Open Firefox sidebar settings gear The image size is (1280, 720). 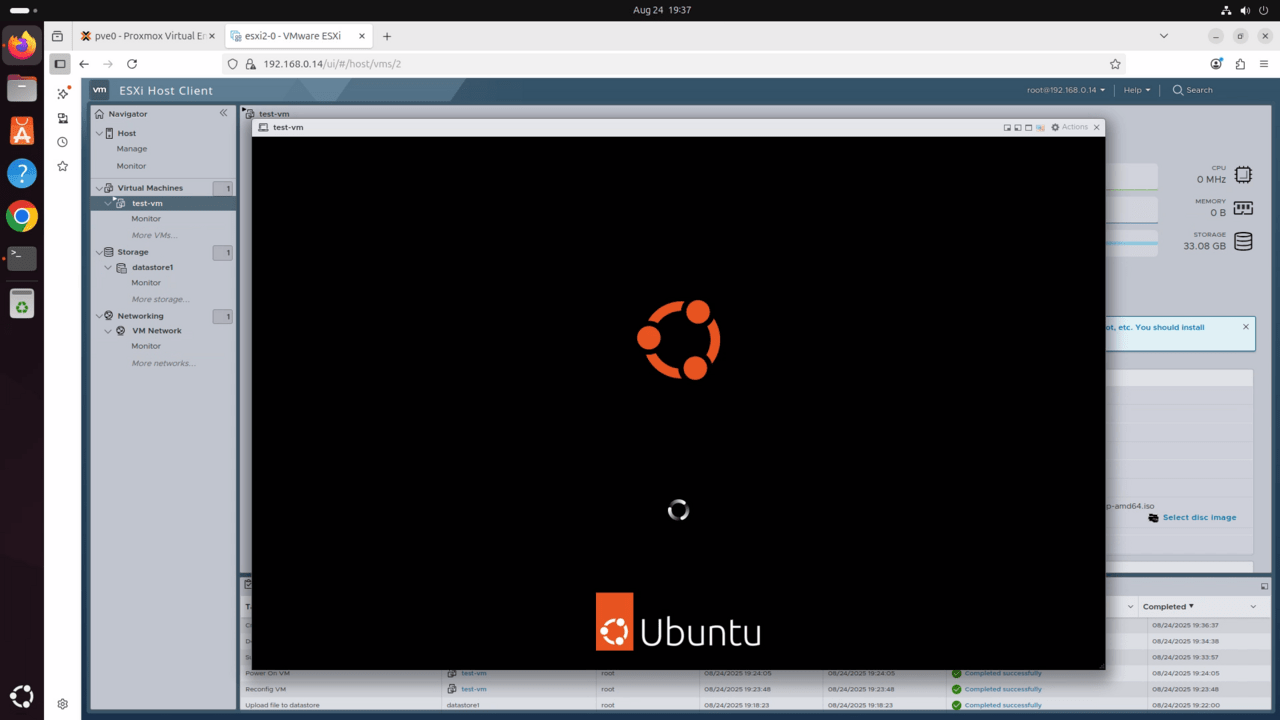click(x=62, y=704)
